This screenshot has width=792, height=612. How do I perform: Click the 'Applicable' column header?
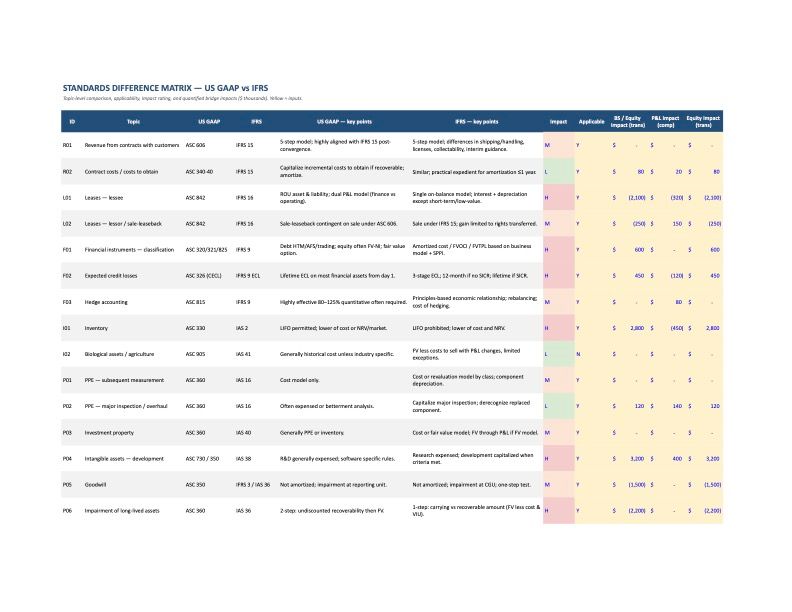[x=591, y=122]
